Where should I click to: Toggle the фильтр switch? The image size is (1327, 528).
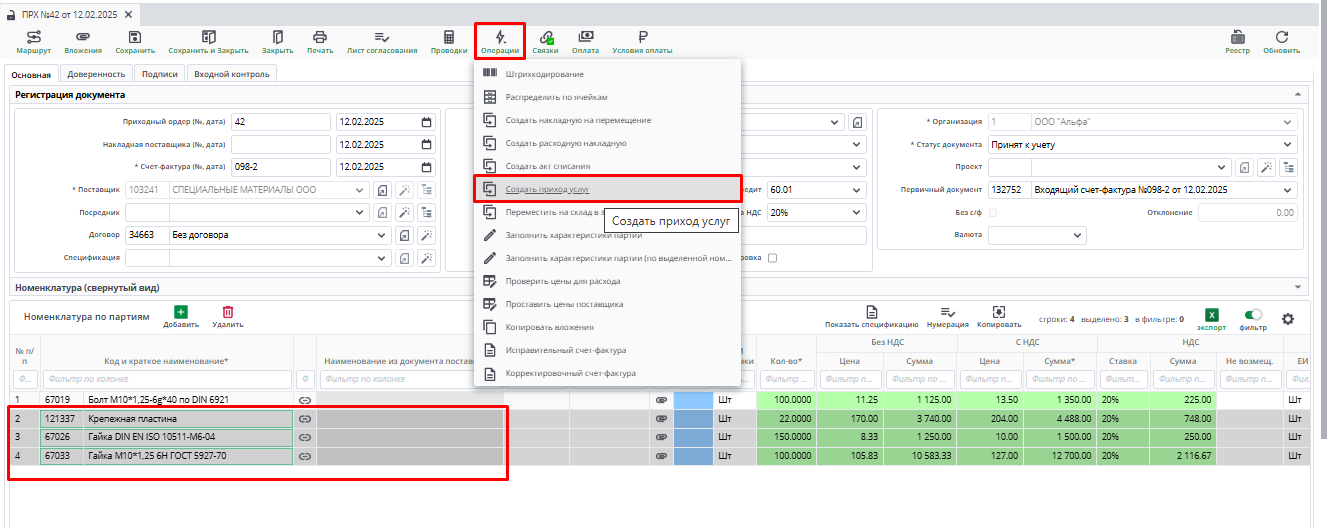pyautogui.click(x=1253, y=314)
